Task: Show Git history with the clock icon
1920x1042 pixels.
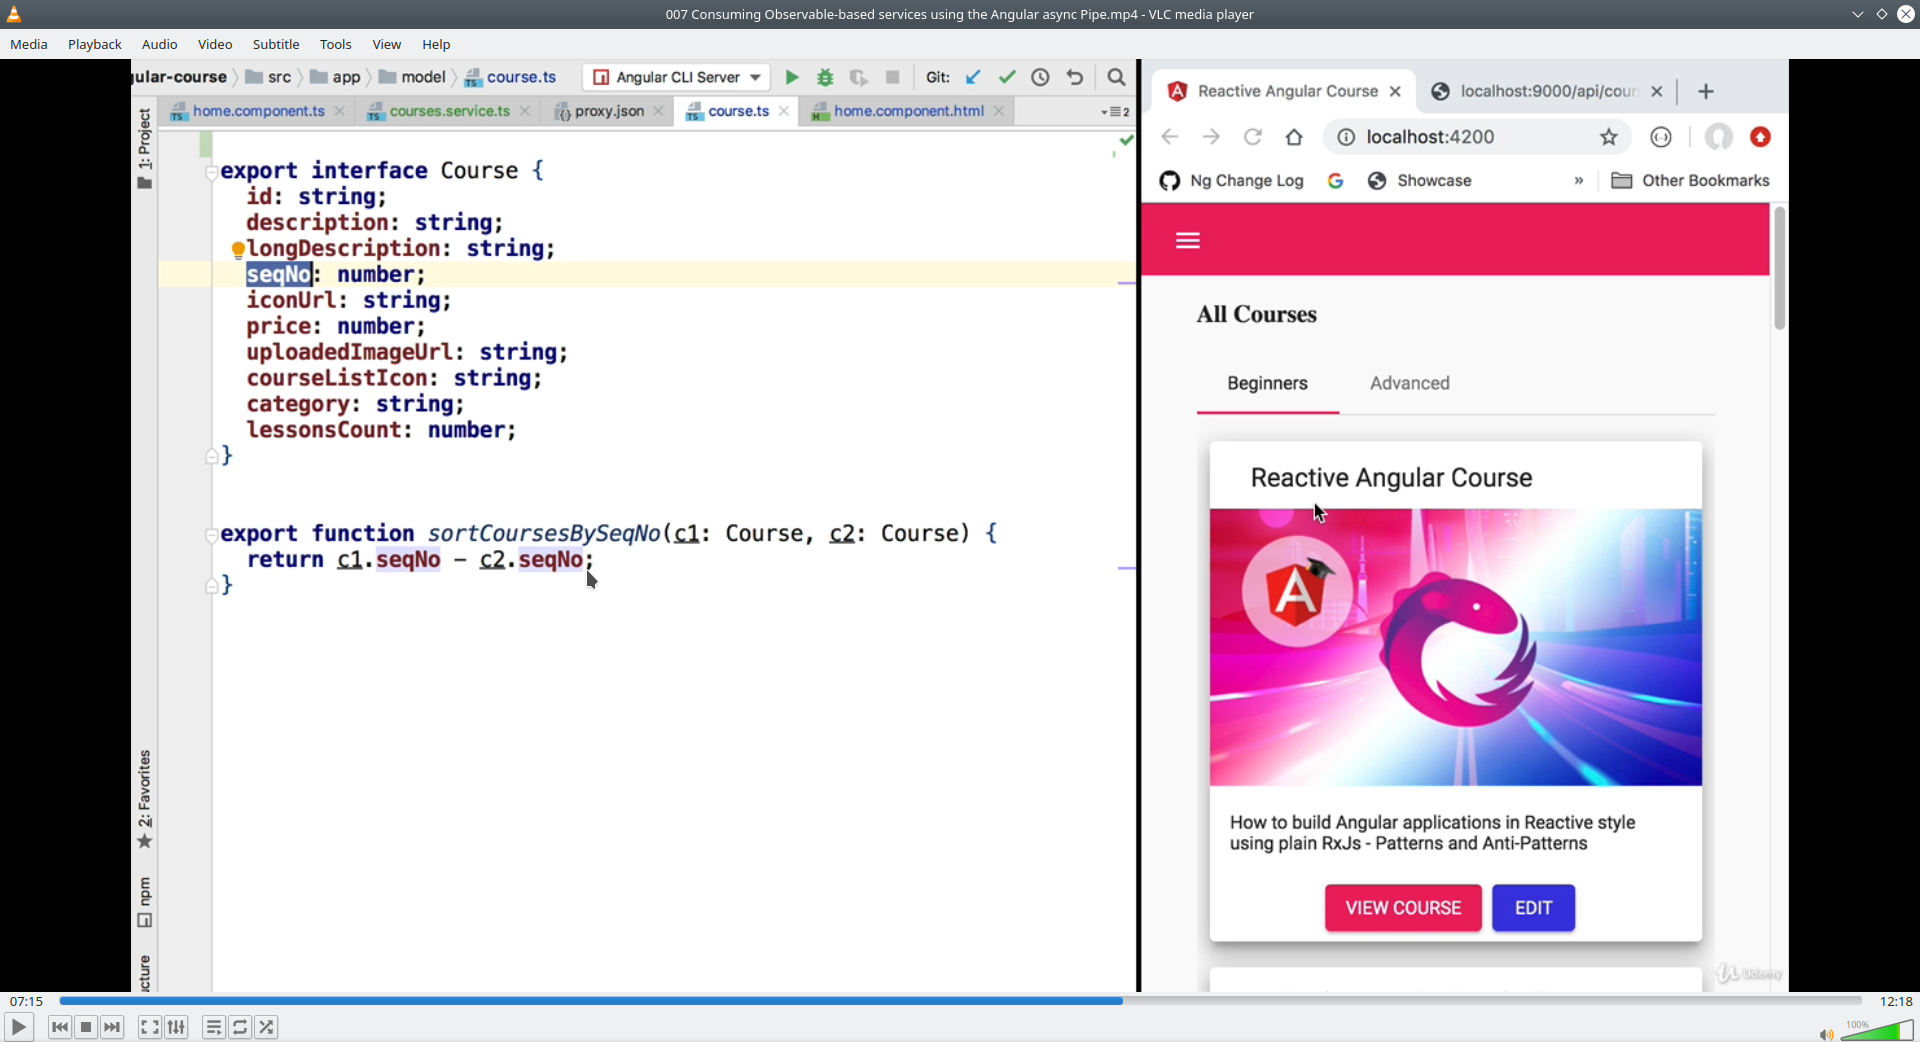Action: pyautogui.click(x=1040, y=77)
